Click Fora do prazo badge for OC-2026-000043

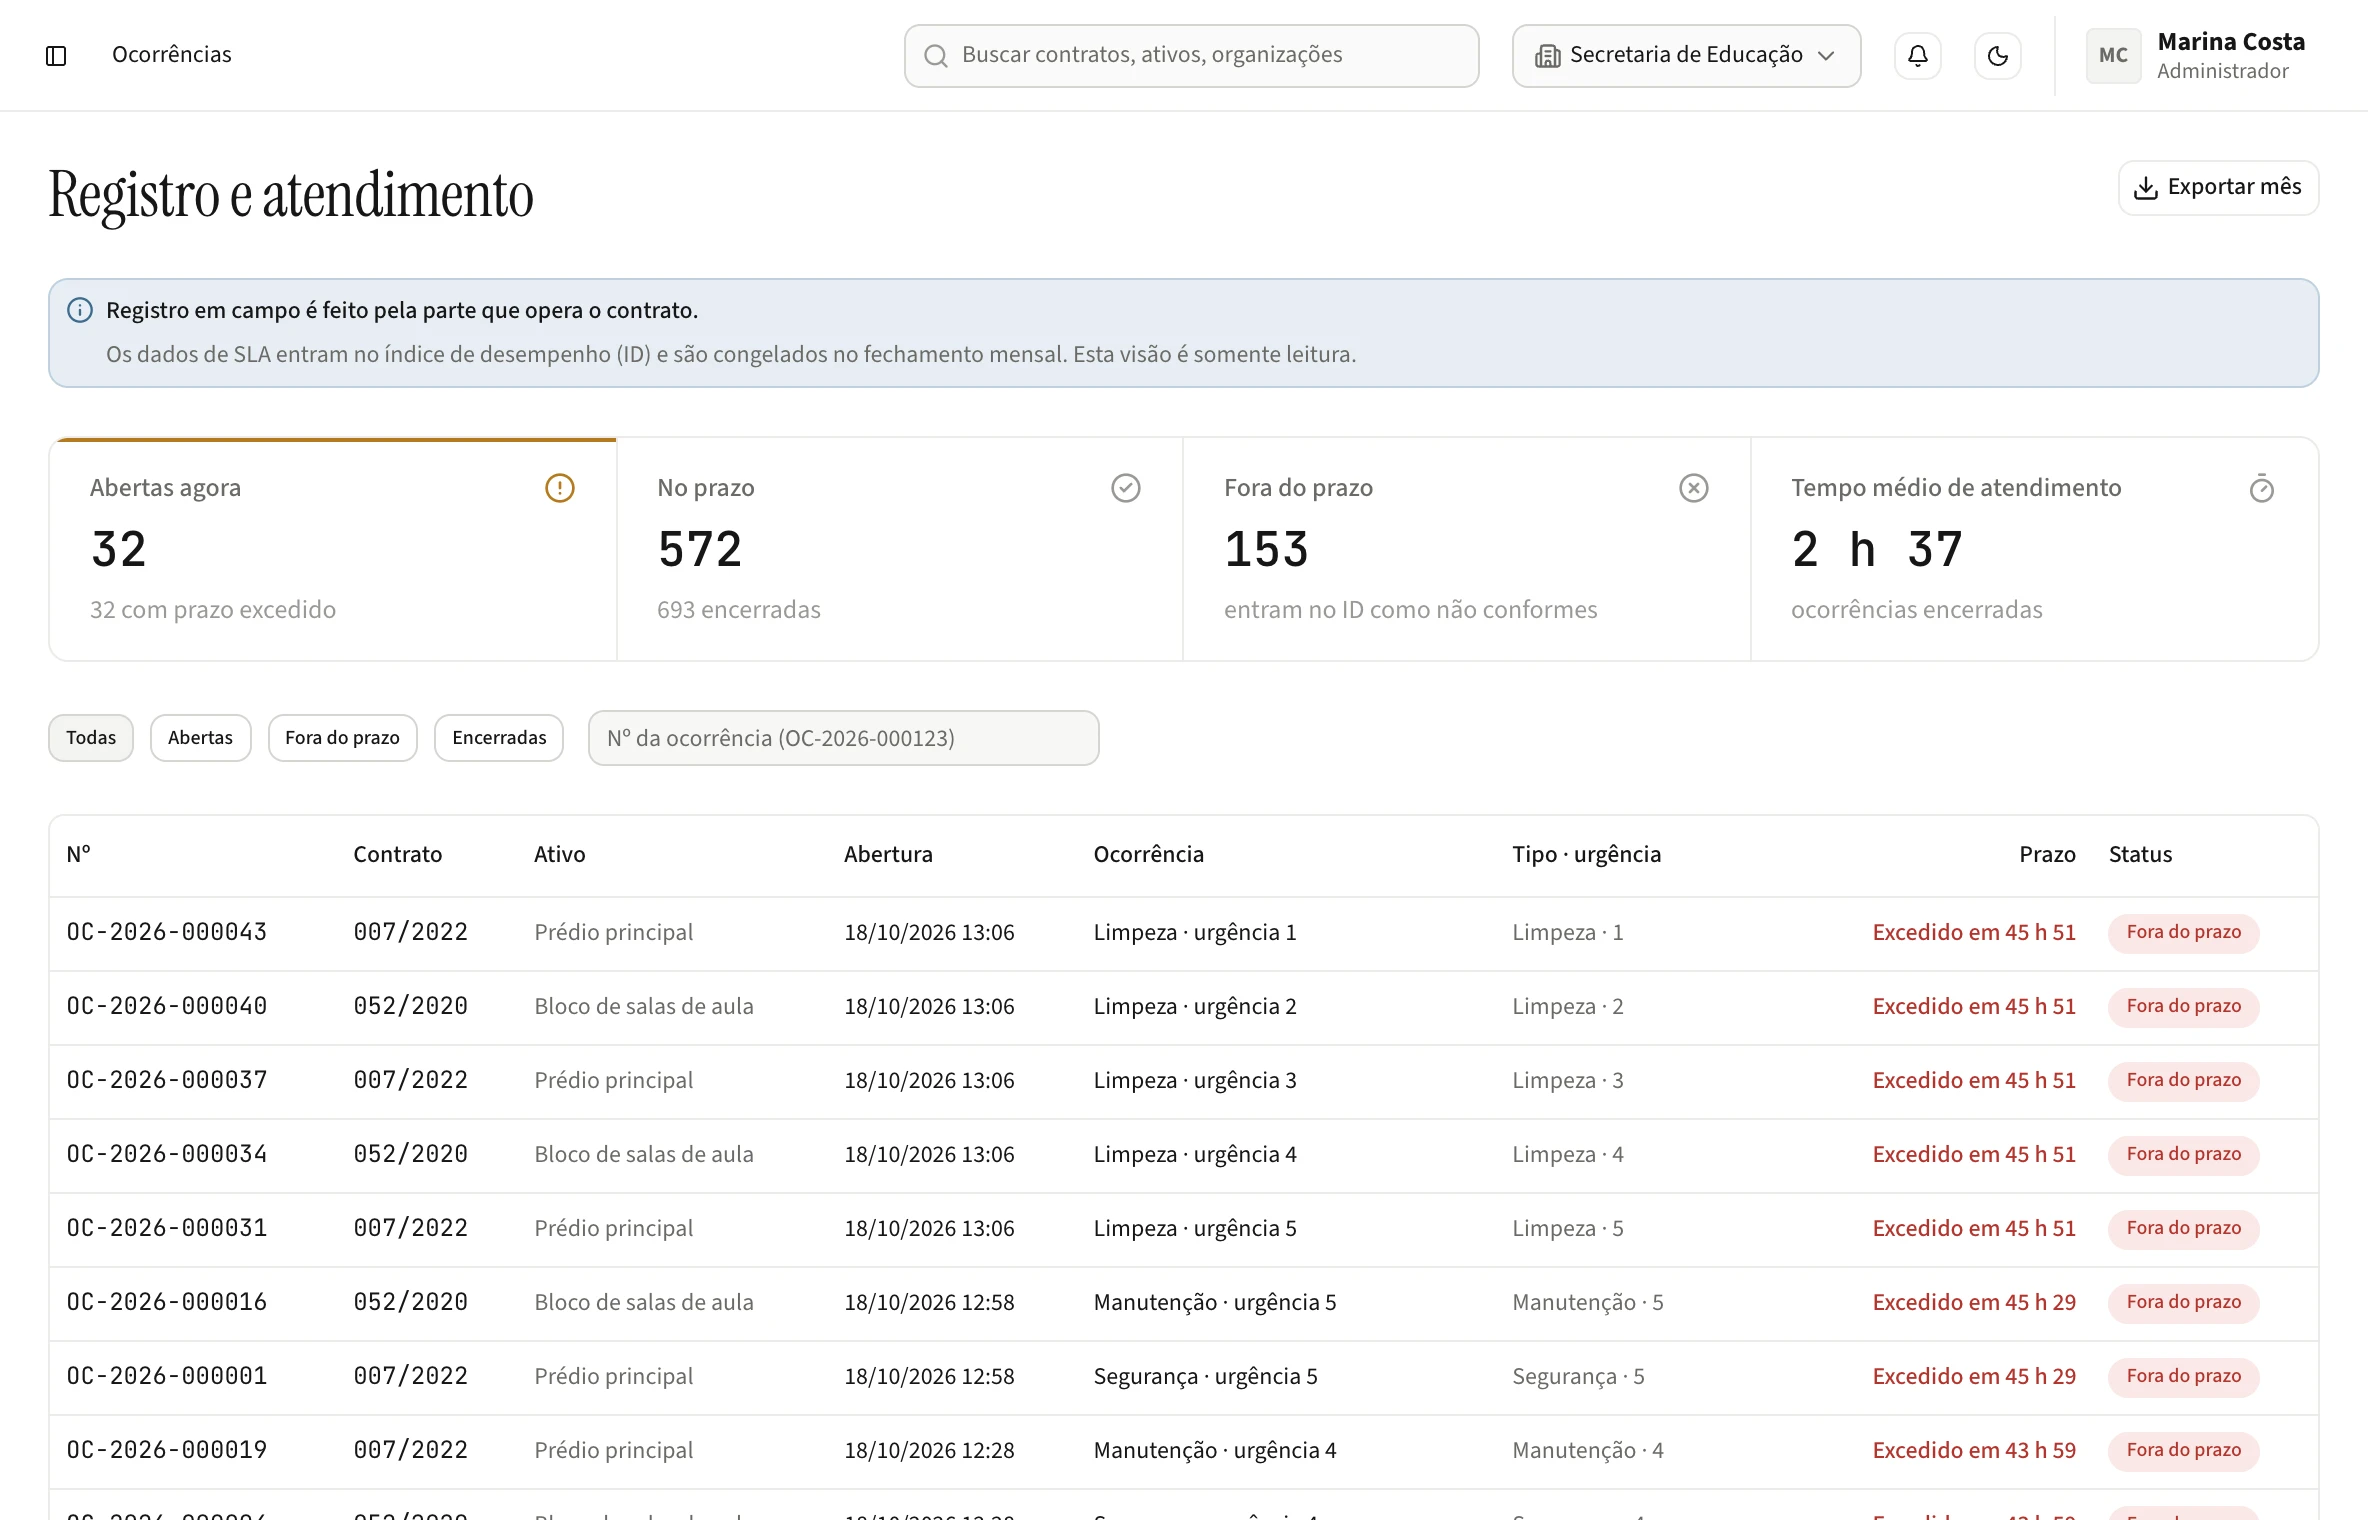(2183, 932)
